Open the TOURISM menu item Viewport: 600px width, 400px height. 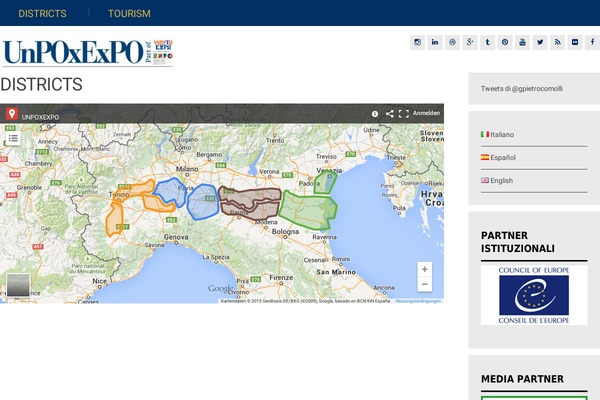(129, 13)
